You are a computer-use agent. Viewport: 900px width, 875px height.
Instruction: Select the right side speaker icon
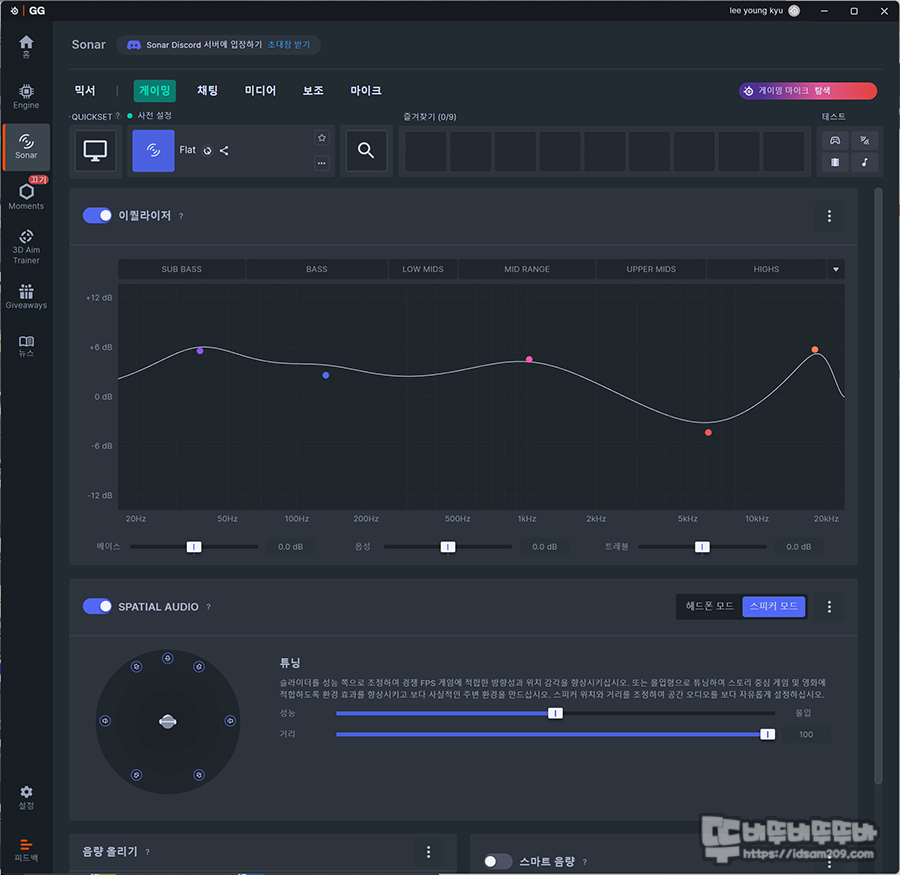coord(230,721)
